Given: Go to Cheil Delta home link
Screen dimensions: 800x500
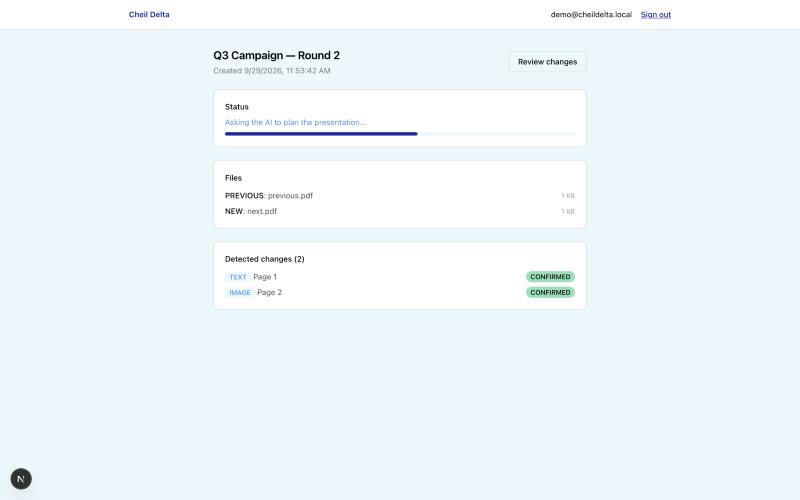Looking at the screenshot, I should pos(149,14).
